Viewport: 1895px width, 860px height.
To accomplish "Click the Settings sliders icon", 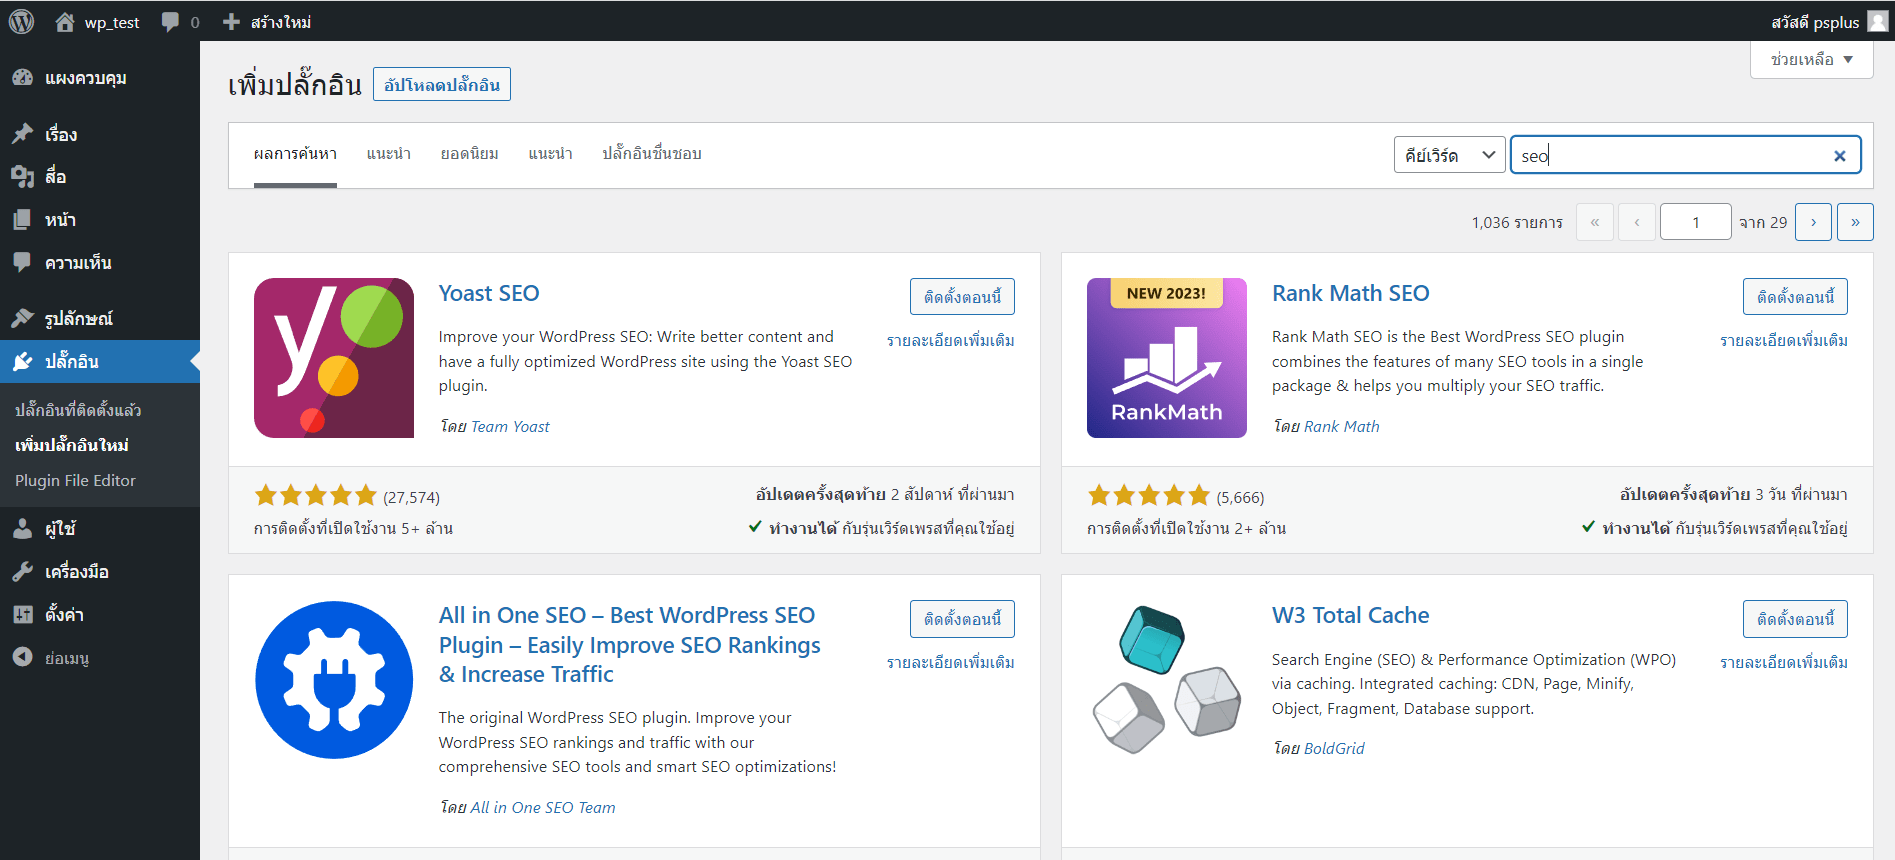I will (22, 615).
